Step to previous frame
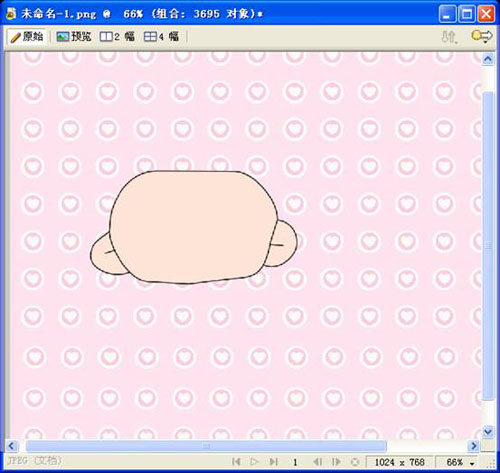Screen dimensions: 500x473 317,462
